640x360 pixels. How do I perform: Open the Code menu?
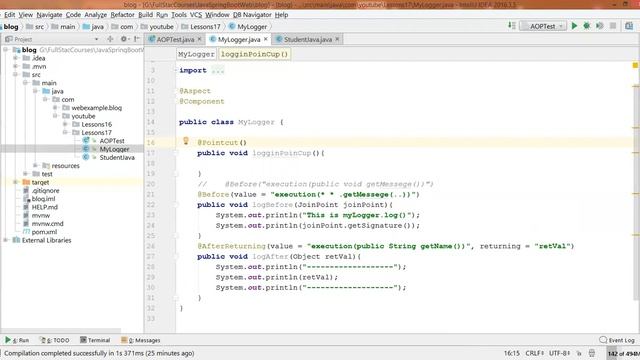pyautogui.click(x=73, y=15)
